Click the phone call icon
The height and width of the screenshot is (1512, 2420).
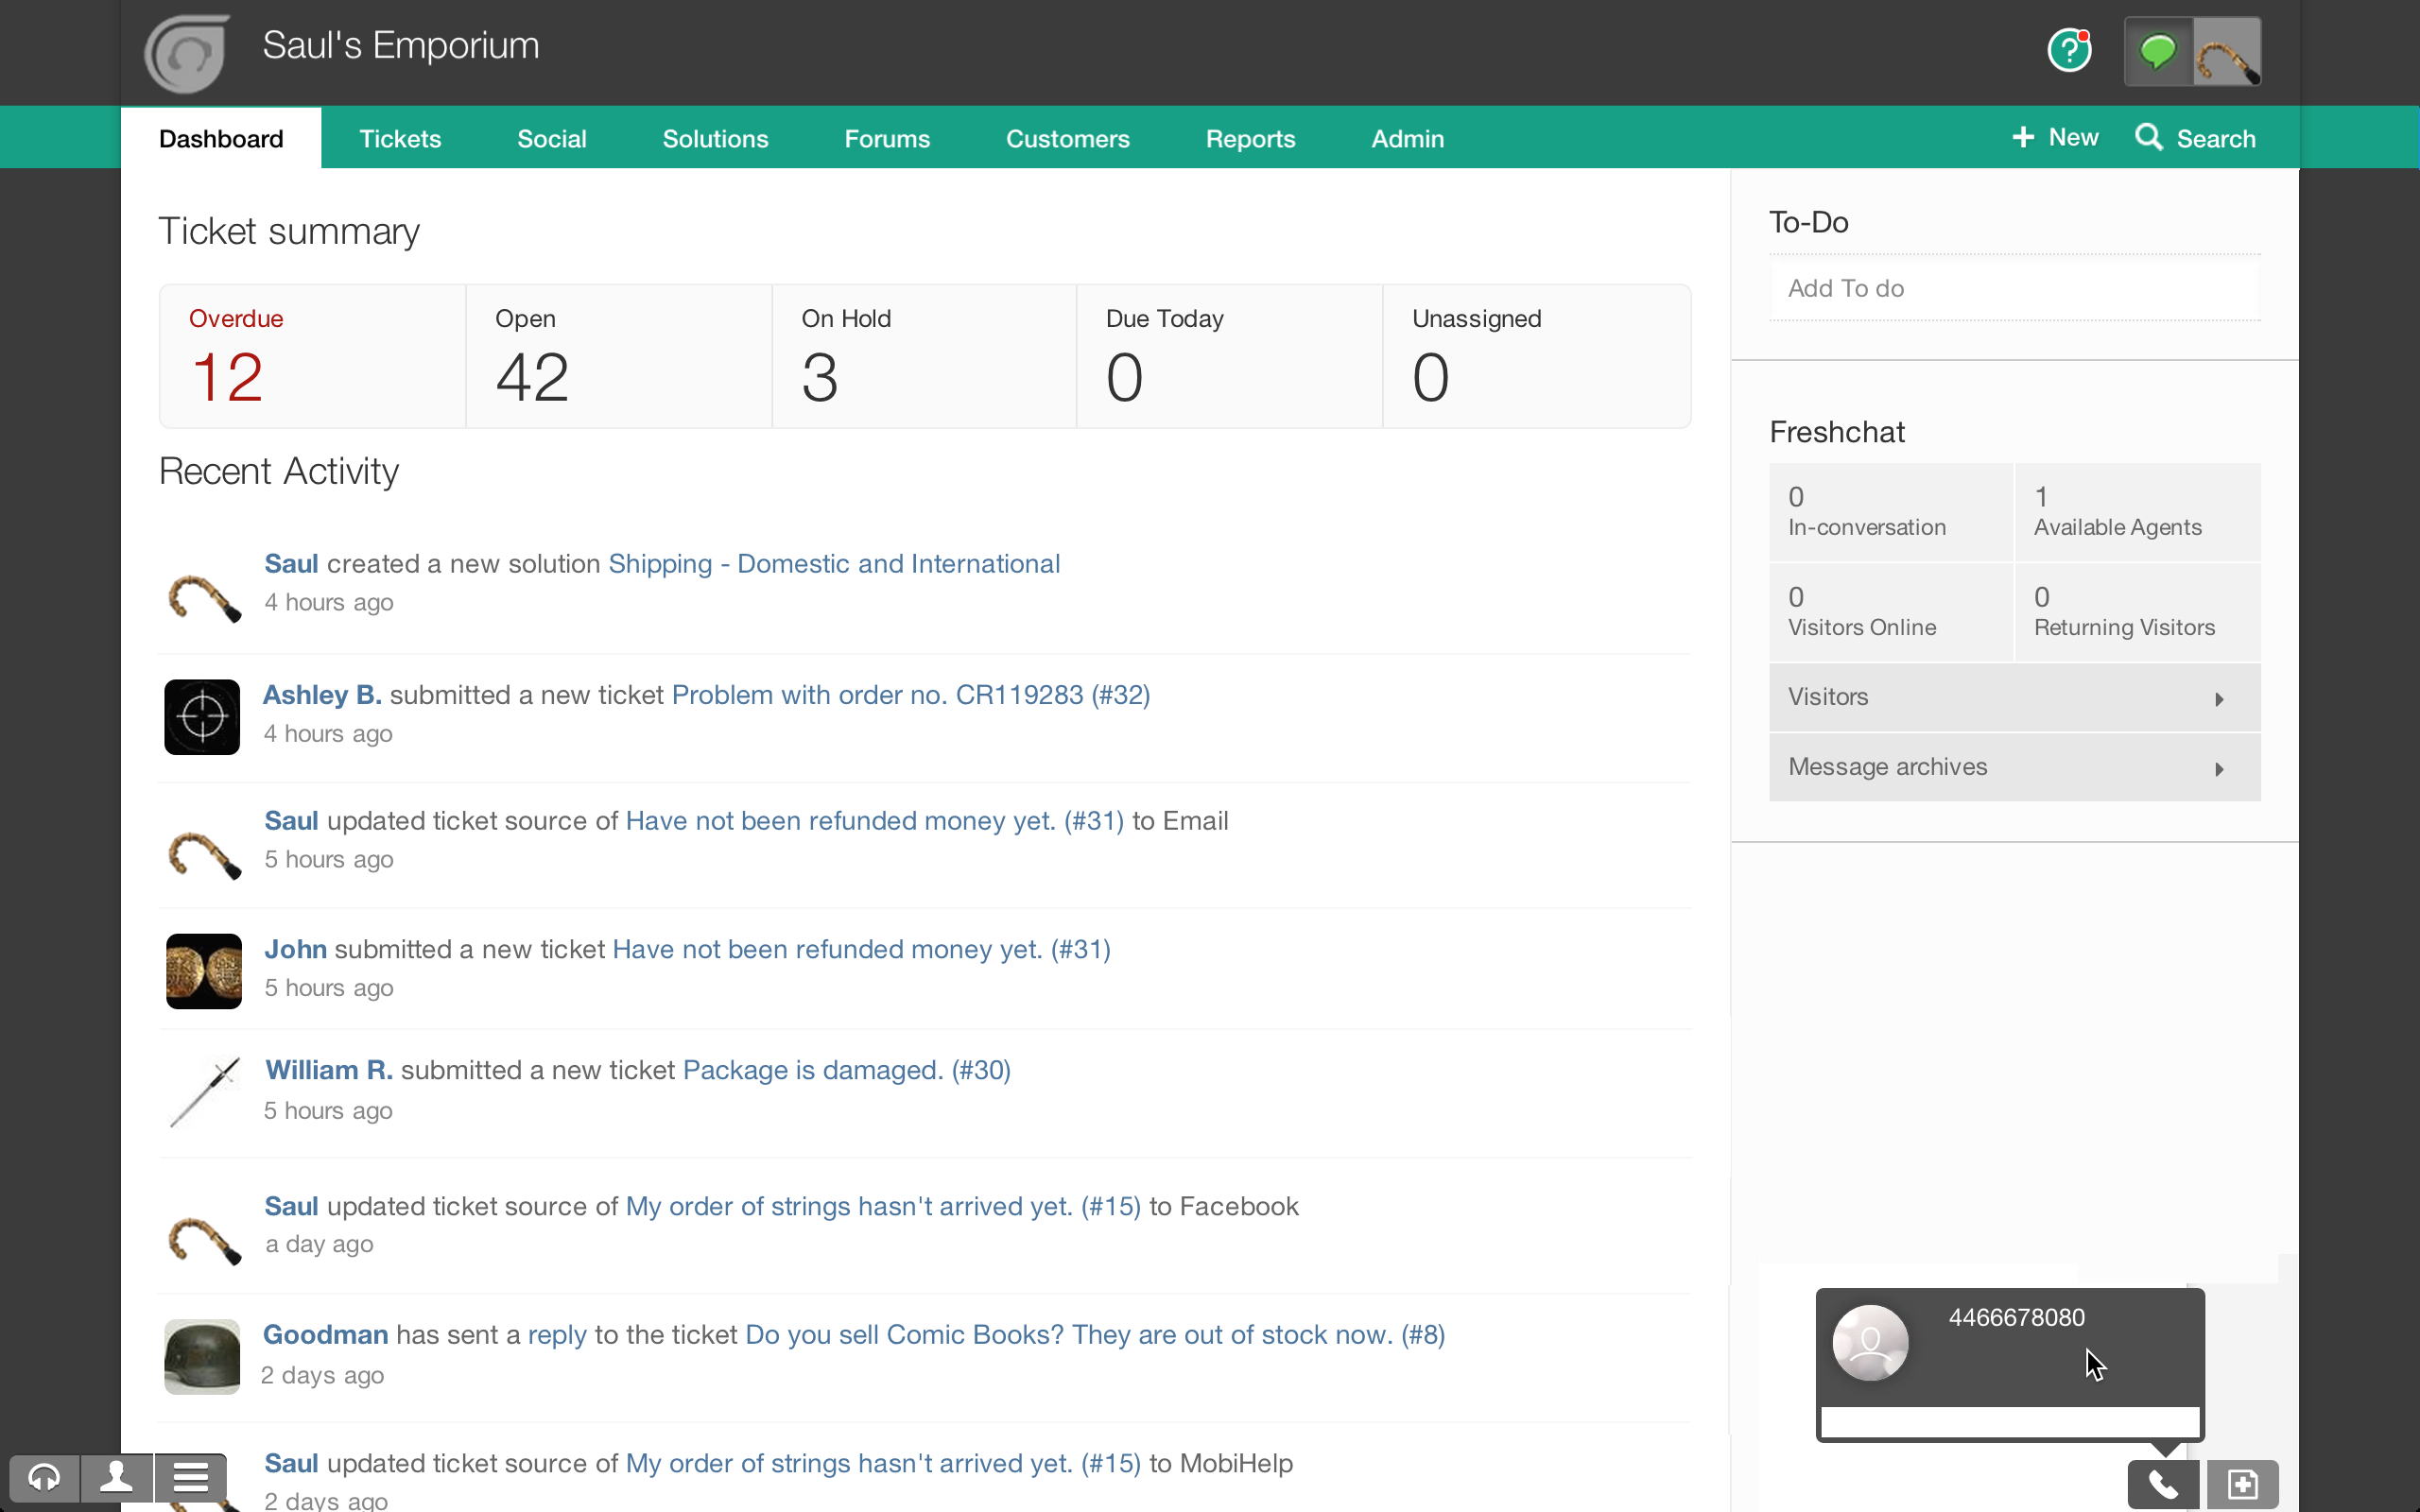pyautogui.click(x=2163, y=1484)
